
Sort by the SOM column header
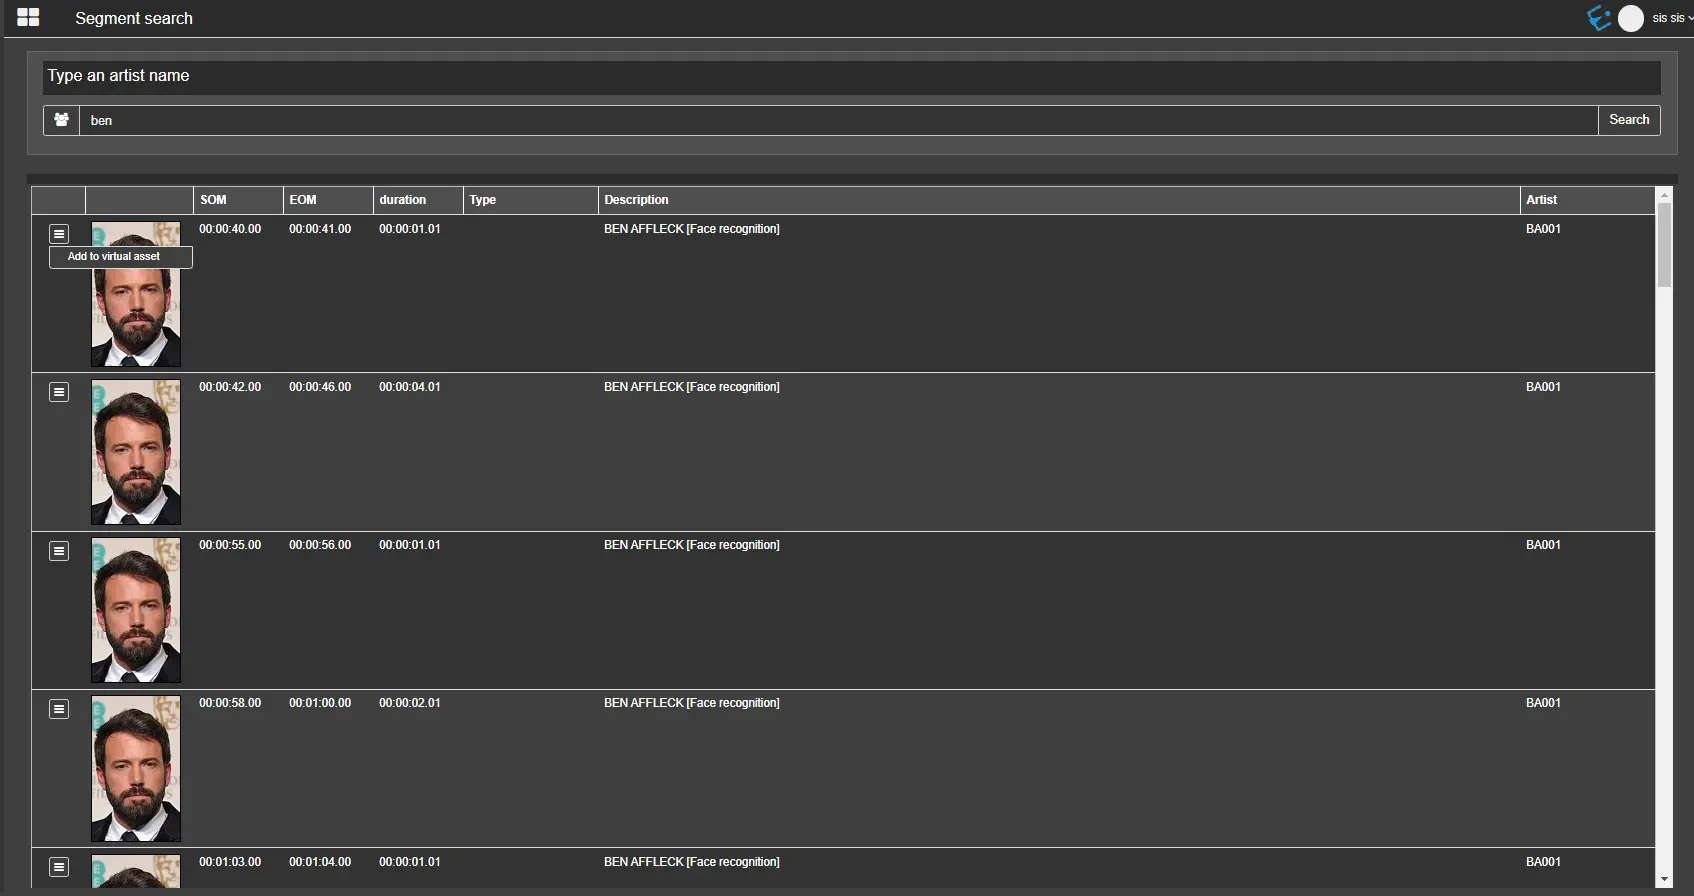click(x=213, y=200)
